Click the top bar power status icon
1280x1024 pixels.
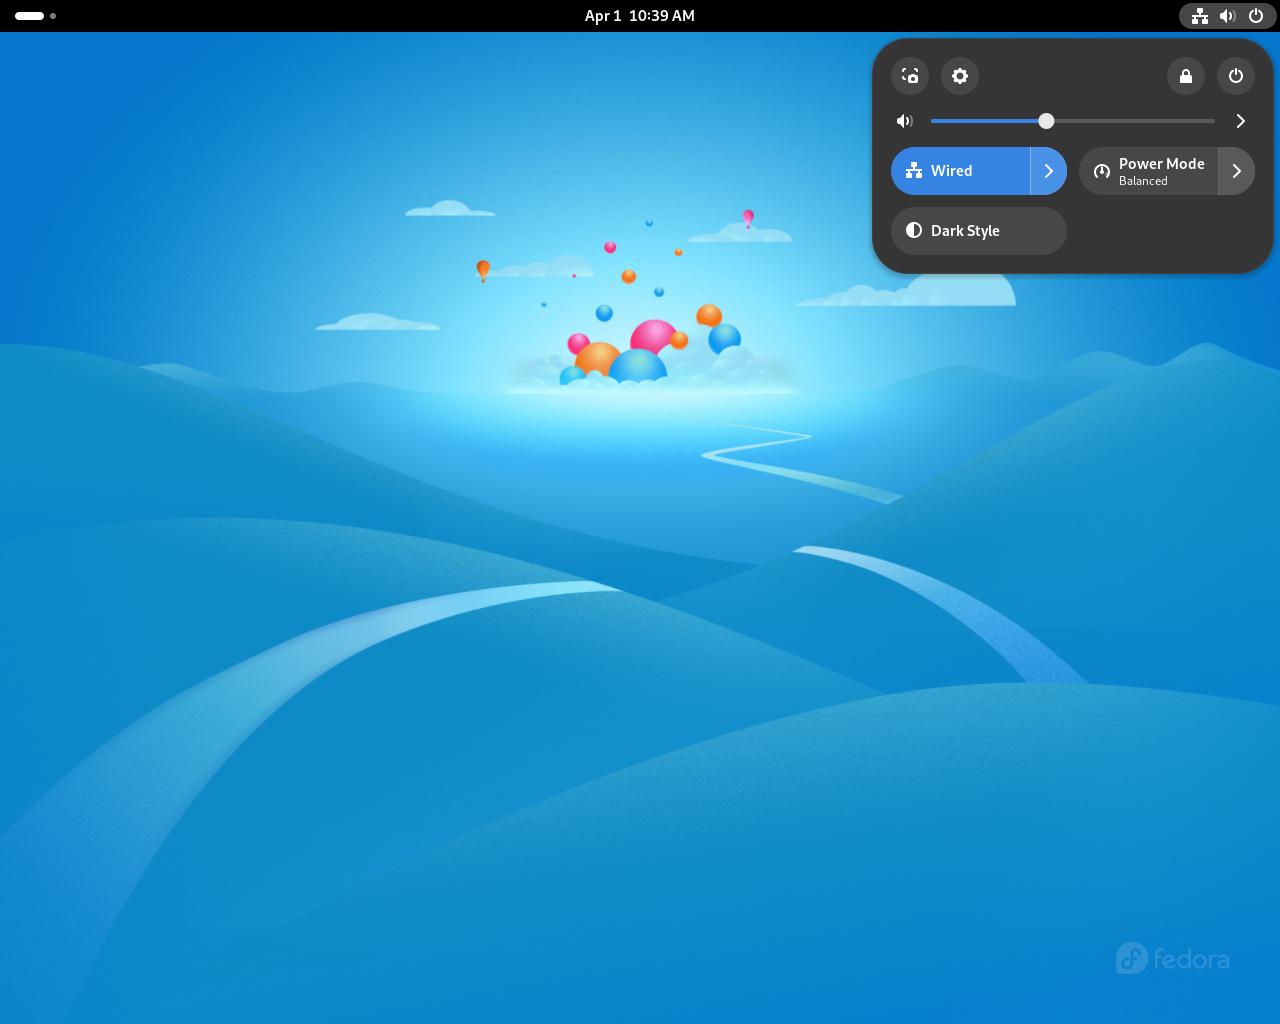point(1256,16)
